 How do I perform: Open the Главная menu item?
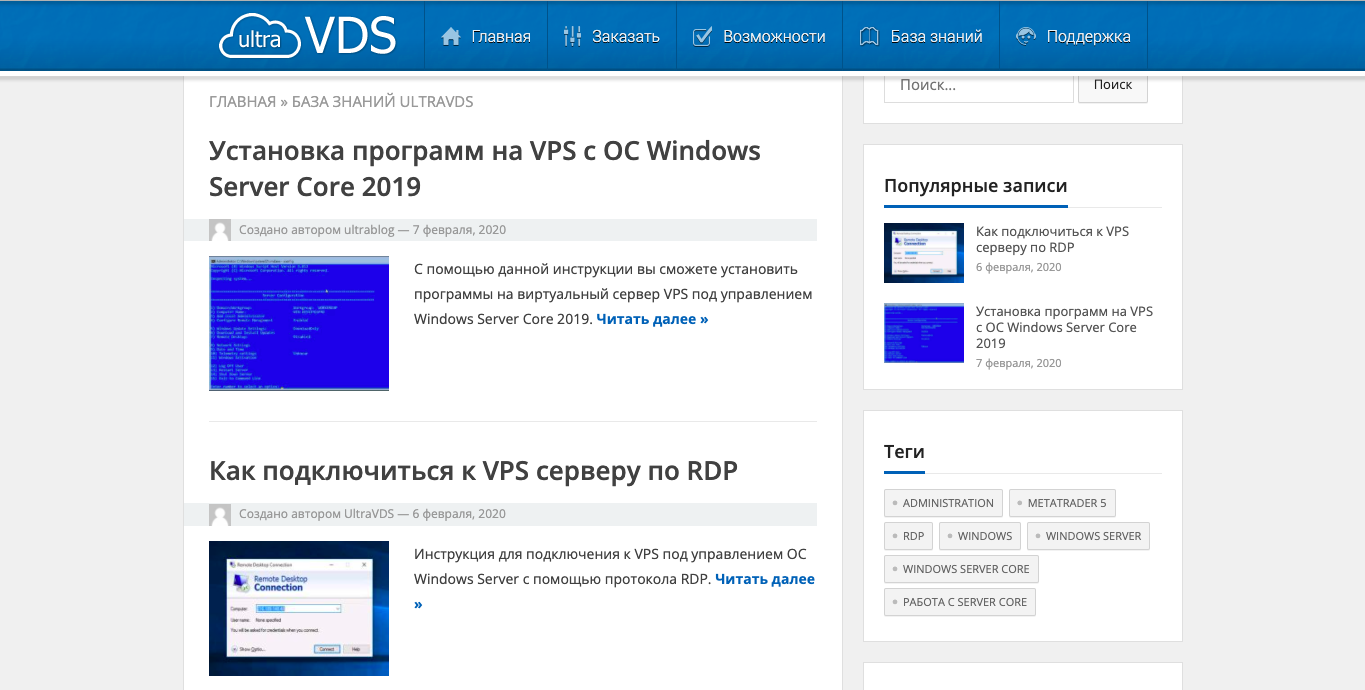pos(486,36)
